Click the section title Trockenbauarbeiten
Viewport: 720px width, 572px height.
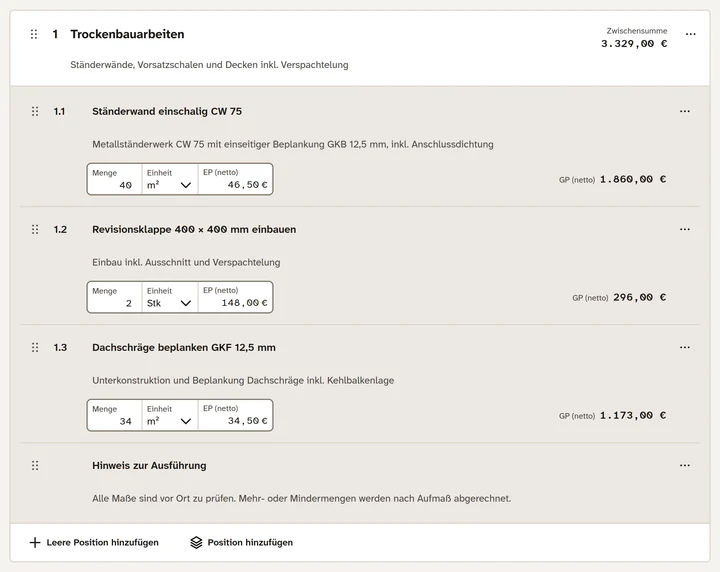[127, 34]
